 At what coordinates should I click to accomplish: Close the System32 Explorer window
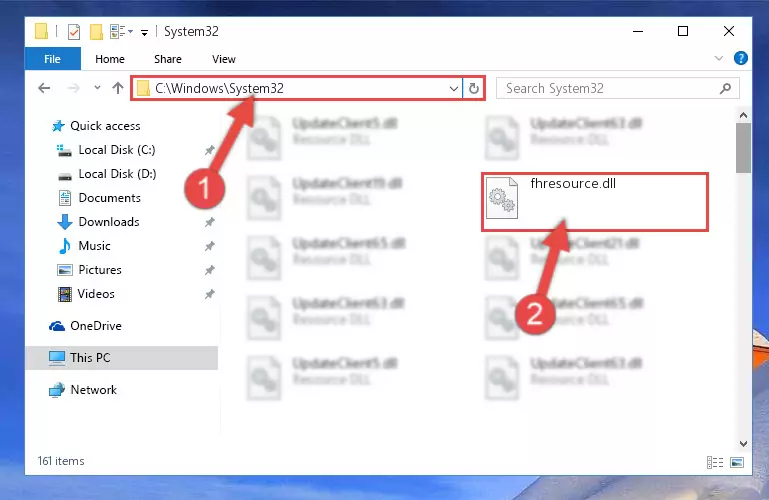pos(728,31)
